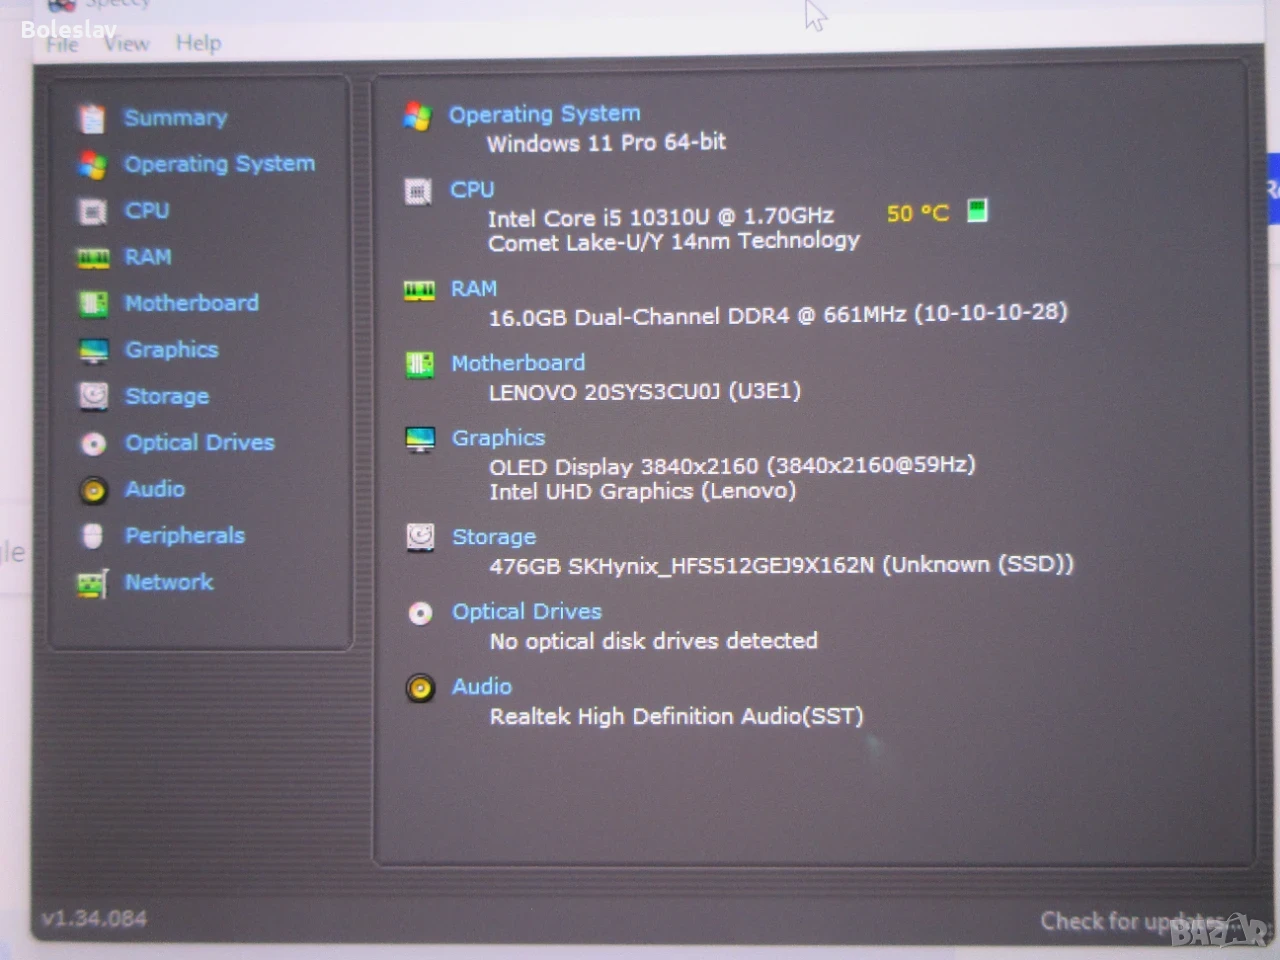Click the Audio icon in summary pane
Screen dimensions: 1280x960
point(420,688)
